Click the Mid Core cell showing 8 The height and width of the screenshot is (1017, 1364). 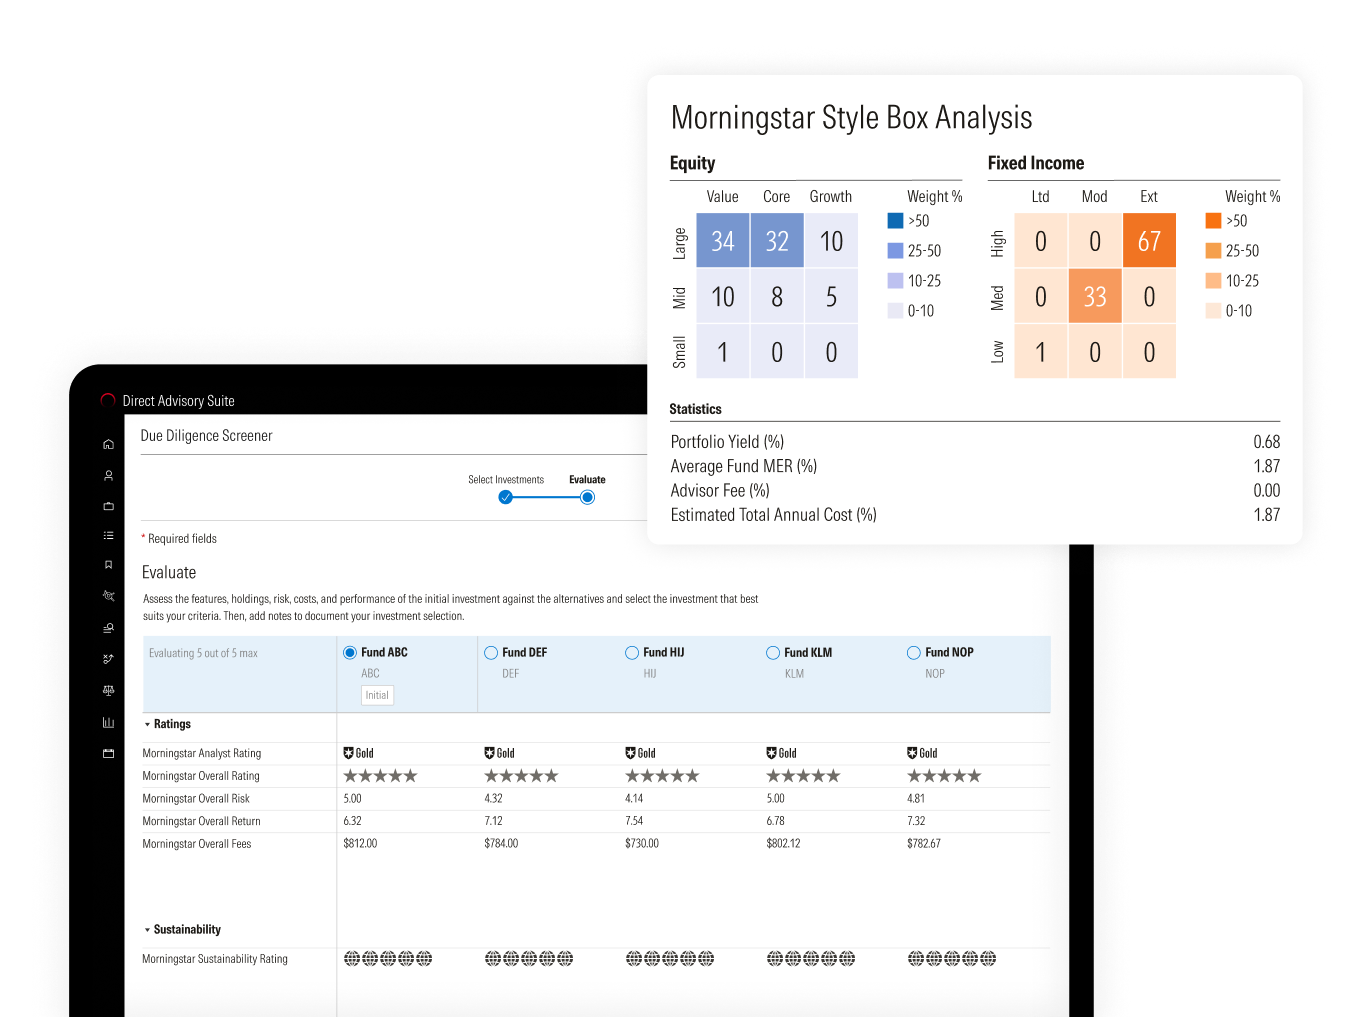(777, 297)
